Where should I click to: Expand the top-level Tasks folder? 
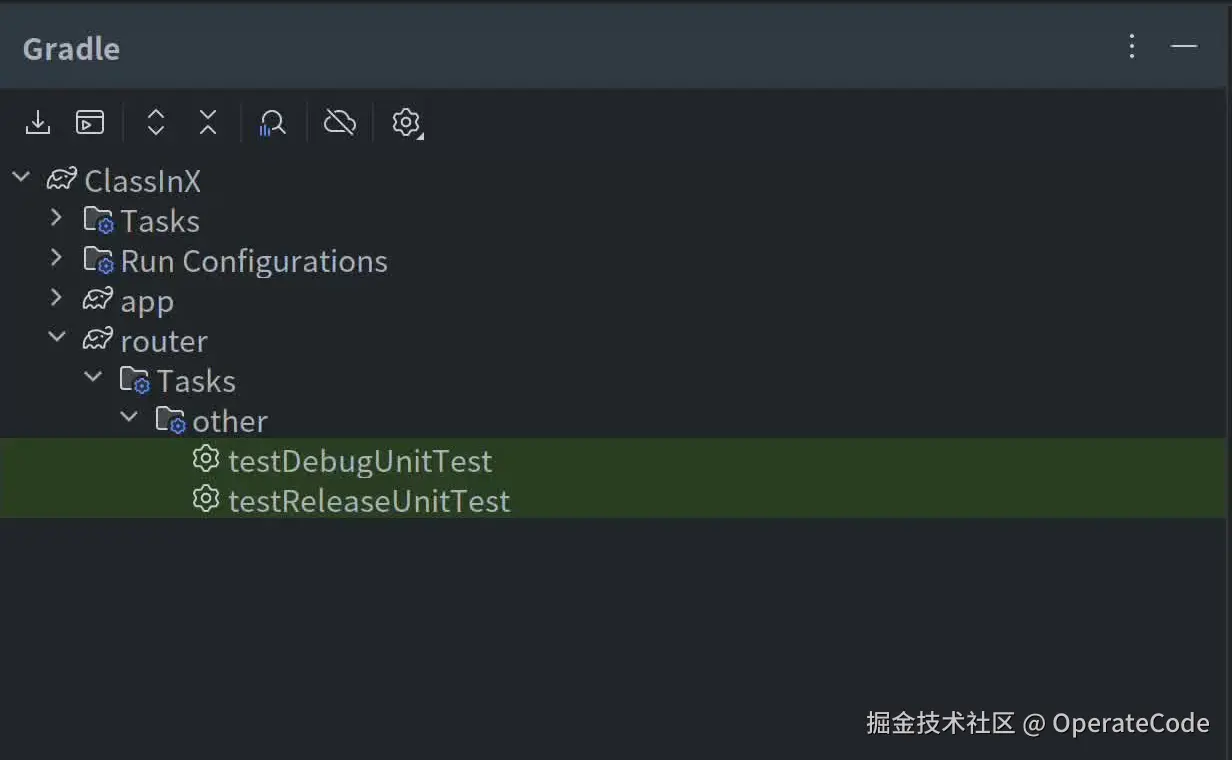click(x=57, y=218)
